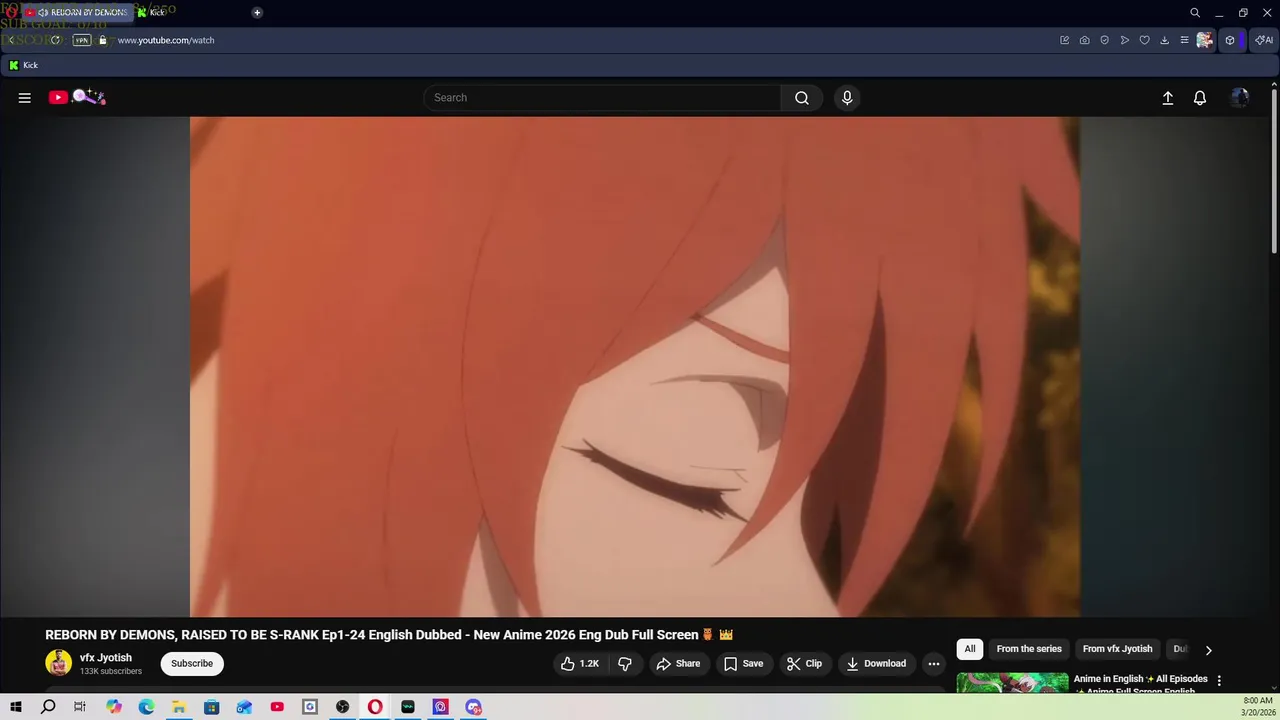Go to YouTube home via logo
This screenshot has width=1280, height=720.
pos(77,97)
